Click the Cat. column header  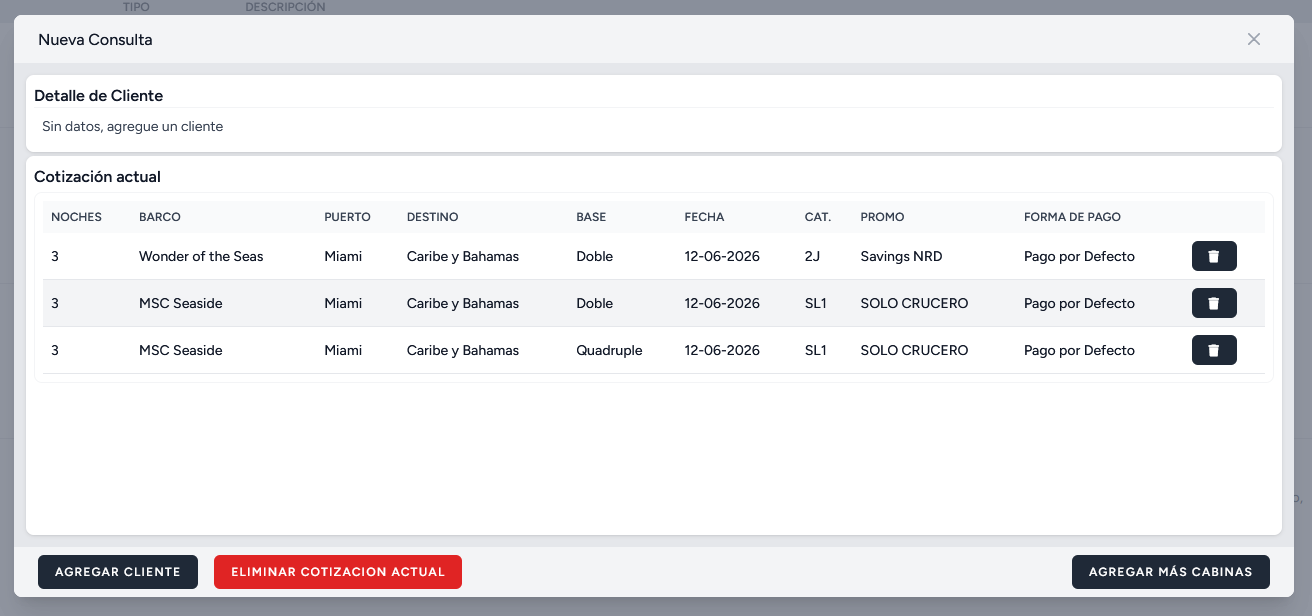coord(817,217)
